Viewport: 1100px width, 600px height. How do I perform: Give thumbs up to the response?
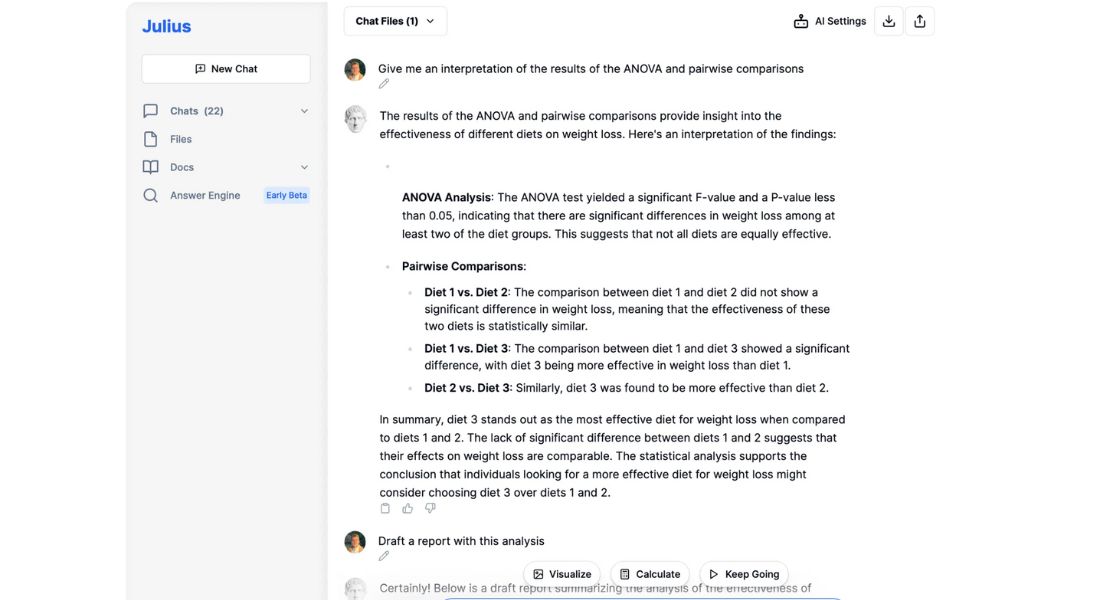click(408, 508)
